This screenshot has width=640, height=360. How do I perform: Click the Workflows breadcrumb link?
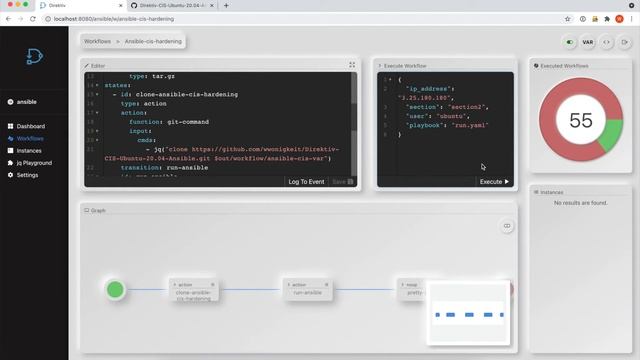(97, 41)
